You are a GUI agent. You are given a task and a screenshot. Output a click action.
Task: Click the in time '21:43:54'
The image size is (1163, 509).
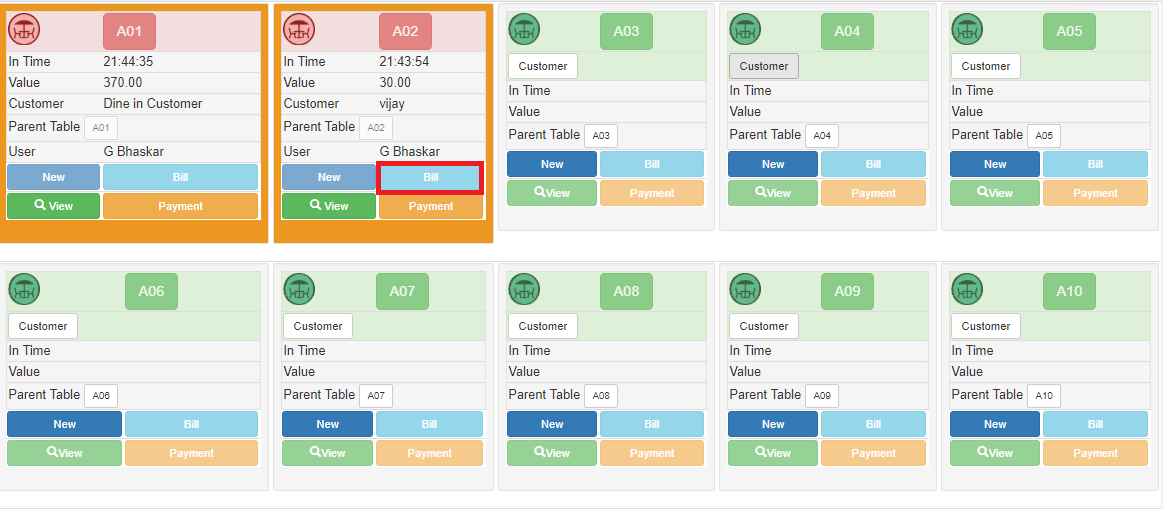[x=404, y=62]
